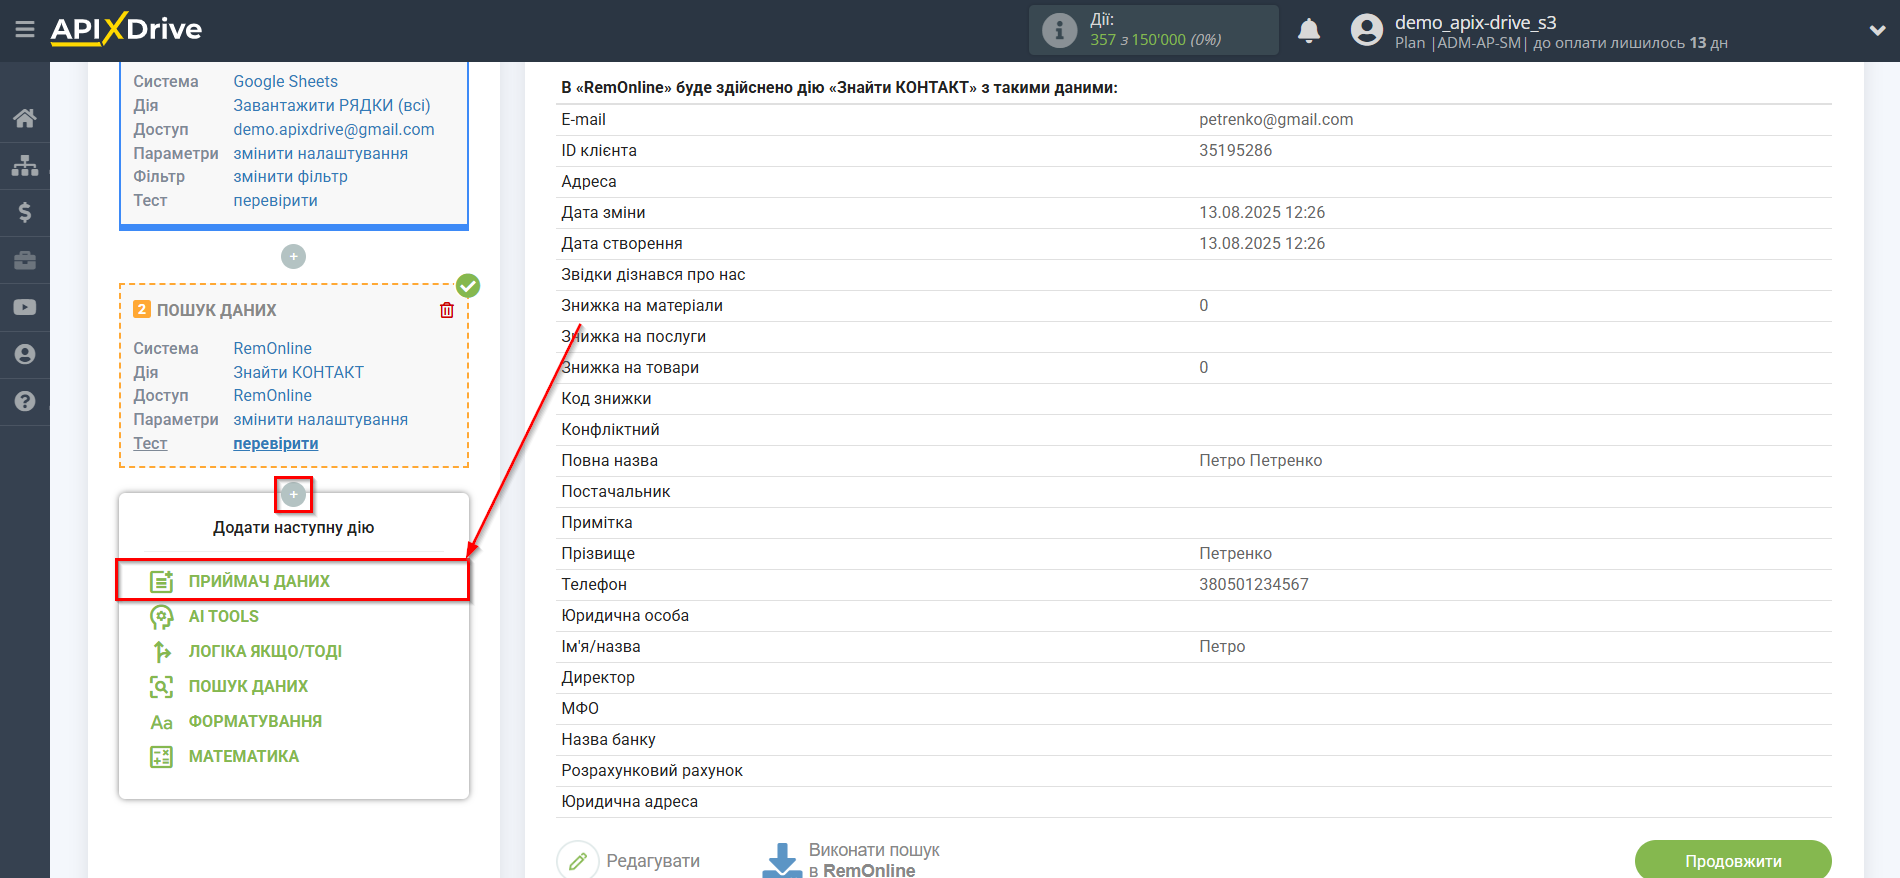This screenshot has height=878, width=1900.
Task: Click Виконати пошук в RemOnline
Action: (x=874, y=860)
